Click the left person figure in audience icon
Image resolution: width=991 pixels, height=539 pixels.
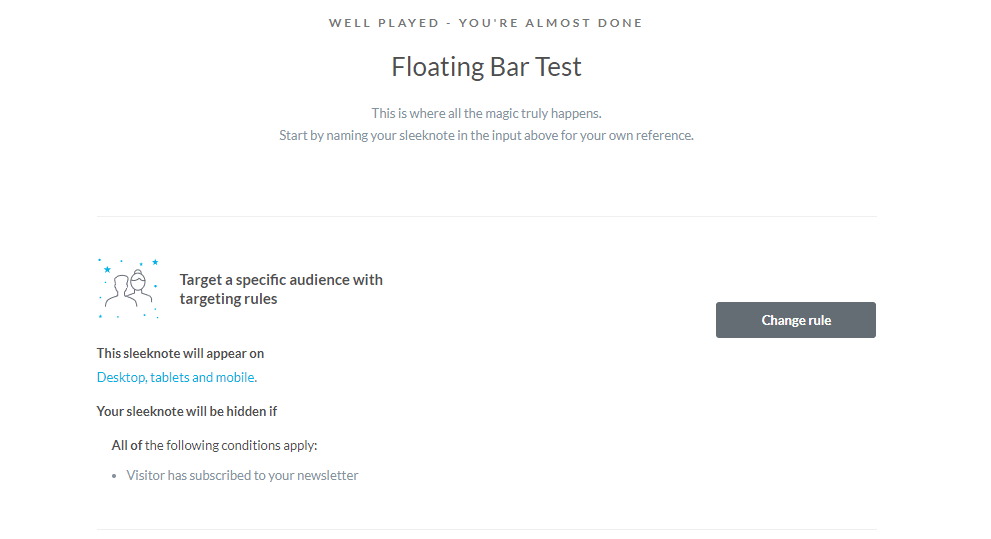[119, 291]
